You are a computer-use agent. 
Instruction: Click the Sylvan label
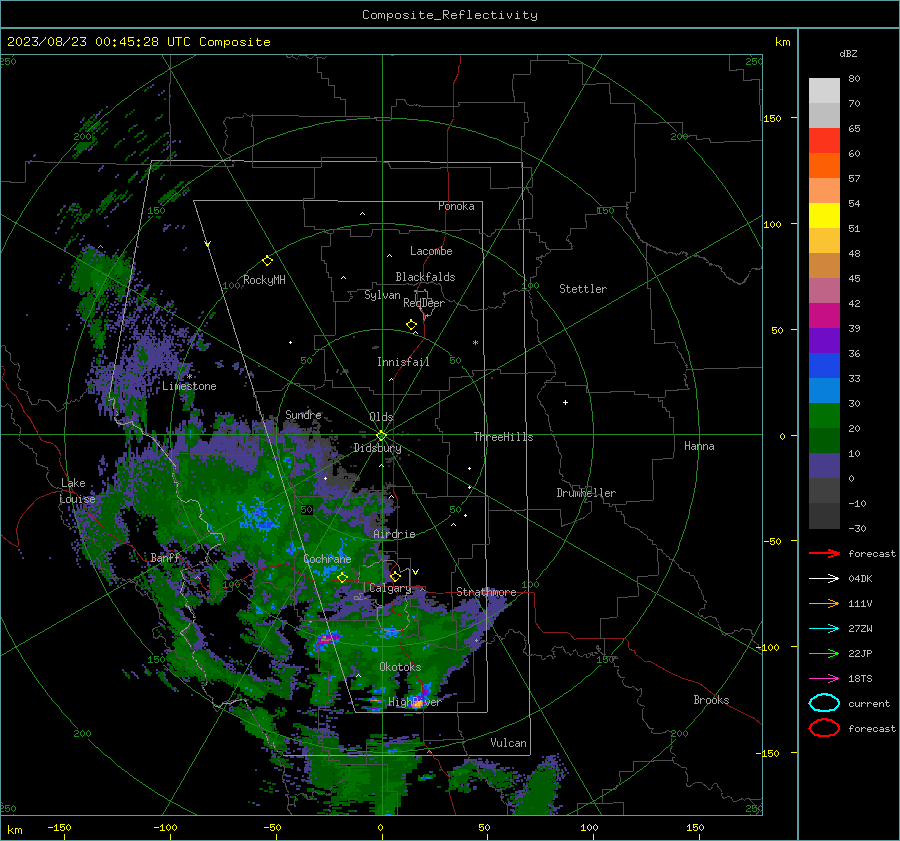point(382,294)
